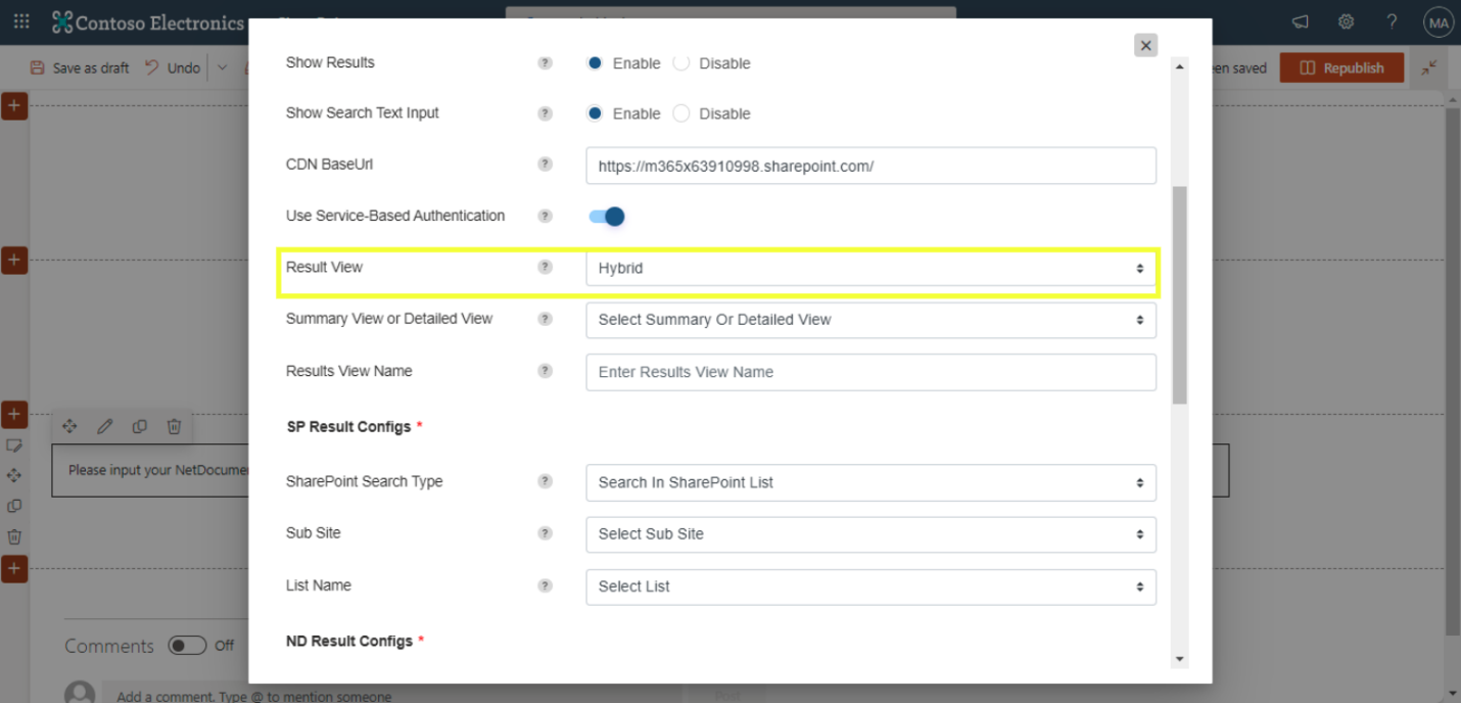This screenshot has height=703, width=1461.
Task: Click the SP Result Configs heading
Action: [349, 427]
